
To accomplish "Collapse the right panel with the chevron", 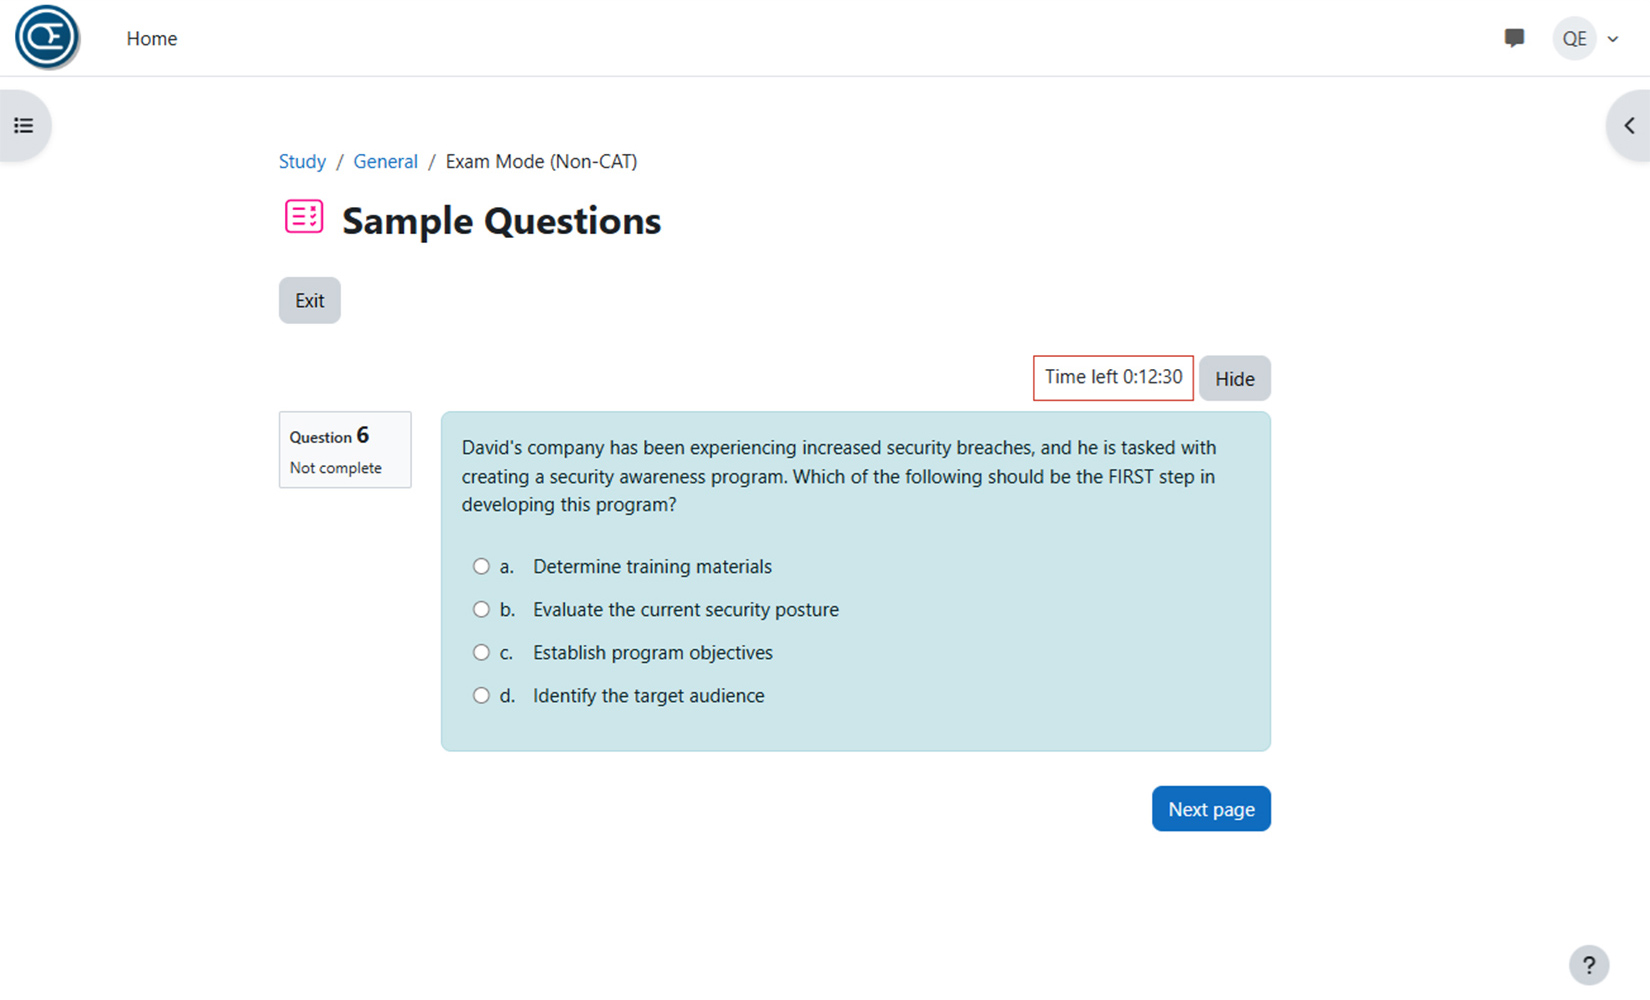I will pyautogui.click(x=1629, y=124).
